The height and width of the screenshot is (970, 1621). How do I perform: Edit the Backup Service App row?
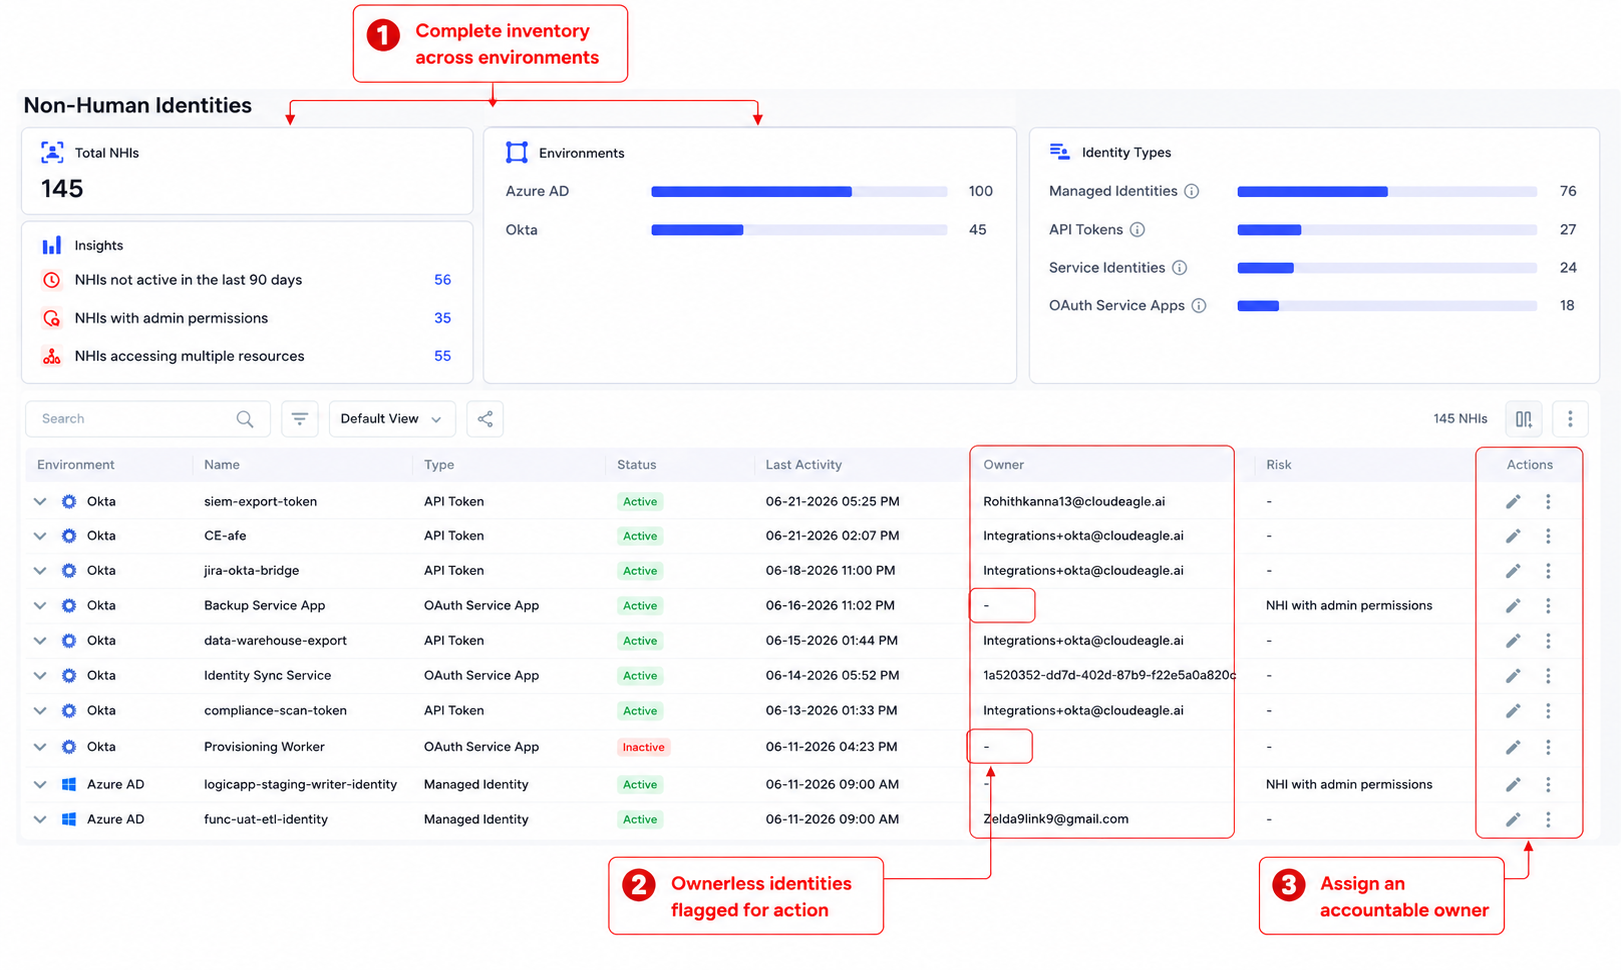pyautogui.click(x=1513, y=606)
